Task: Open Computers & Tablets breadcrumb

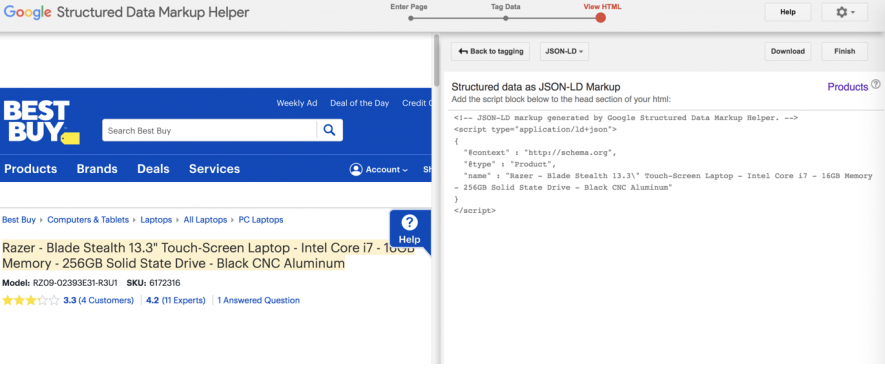Action: point(88,220)
